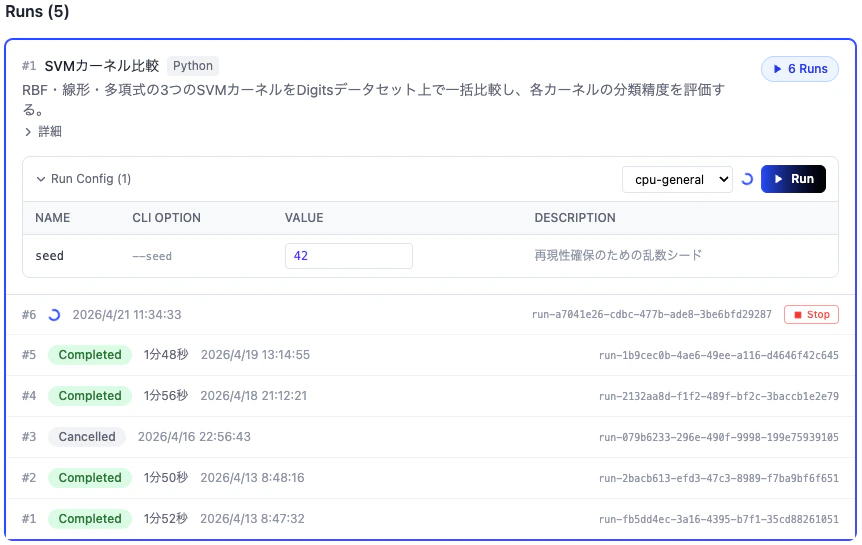
Task: Click the spinner icon on run #6
Action: [54, 315]
